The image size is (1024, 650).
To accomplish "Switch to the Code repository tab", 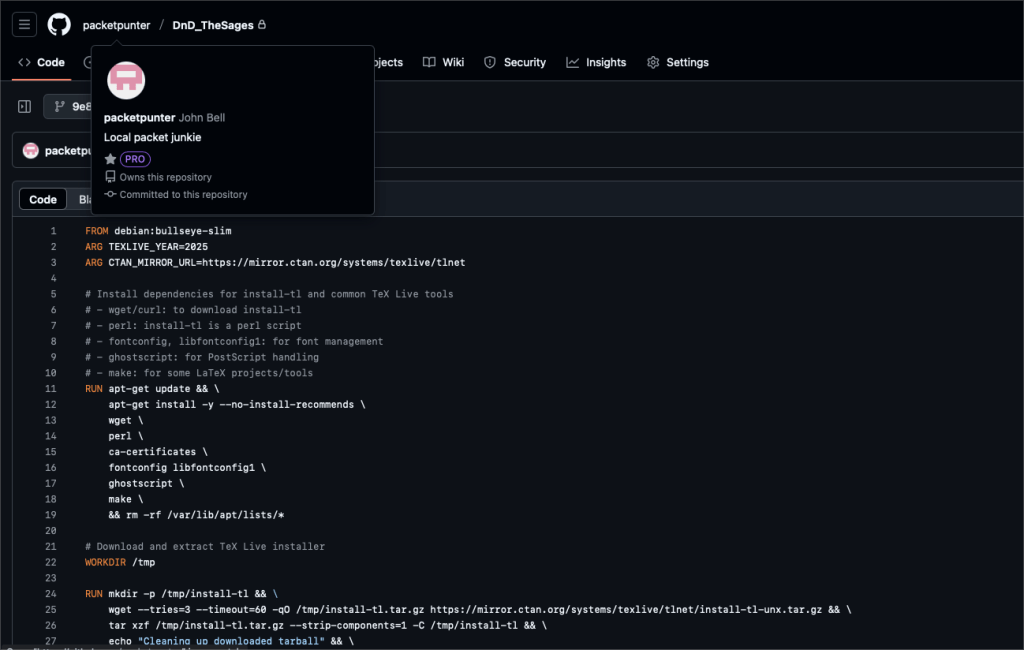I will pyautogui.click(x=41, y=62).
